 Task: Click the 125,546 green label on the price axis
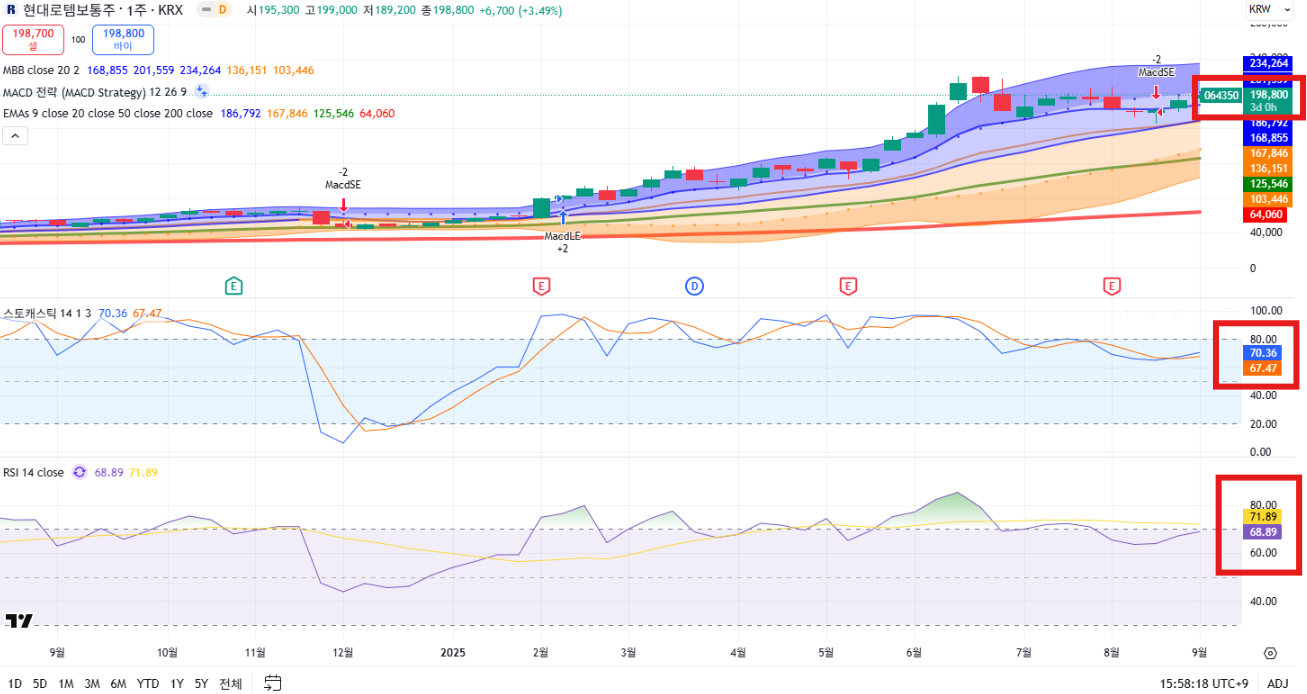[1266, 184]
